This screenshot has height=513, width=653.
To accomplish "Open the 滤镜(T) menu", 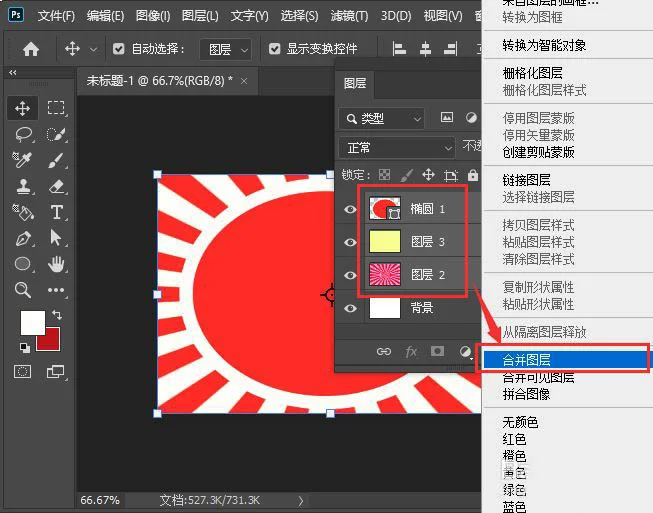I will click(349, 16).
